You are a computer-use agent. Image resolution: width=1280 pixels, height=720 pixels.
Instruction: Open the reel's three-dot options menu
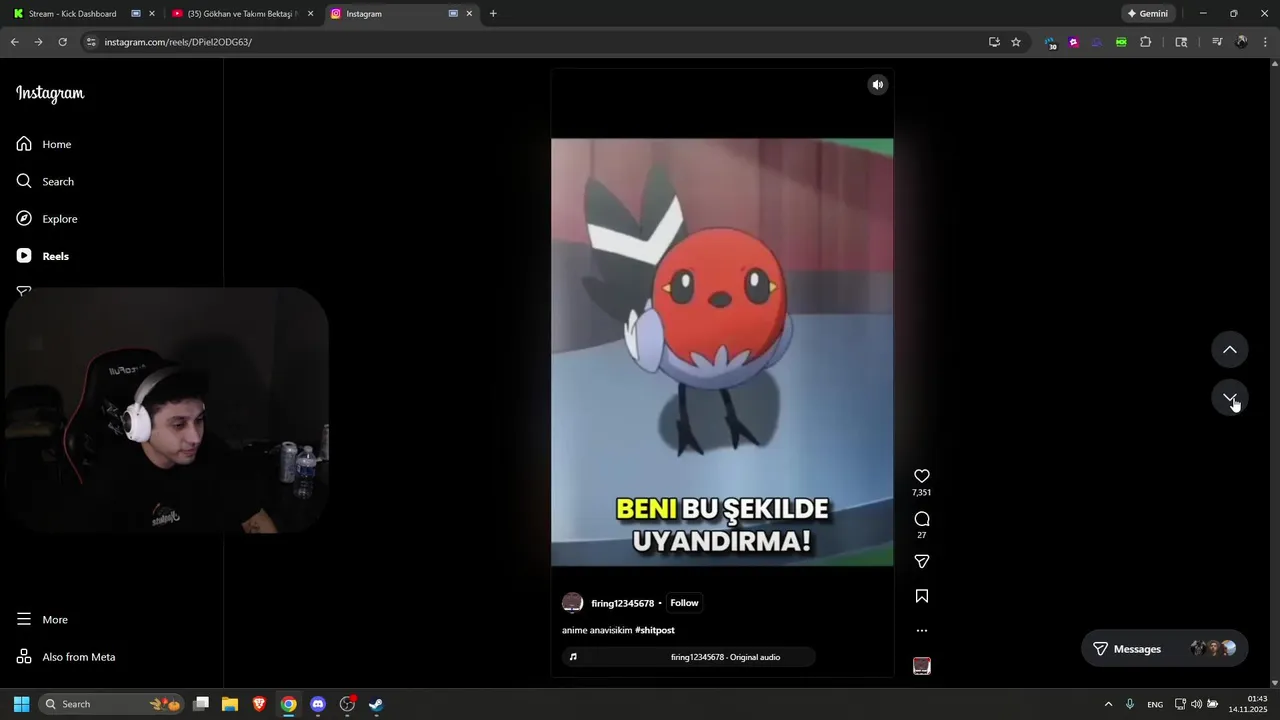point(922,631)
